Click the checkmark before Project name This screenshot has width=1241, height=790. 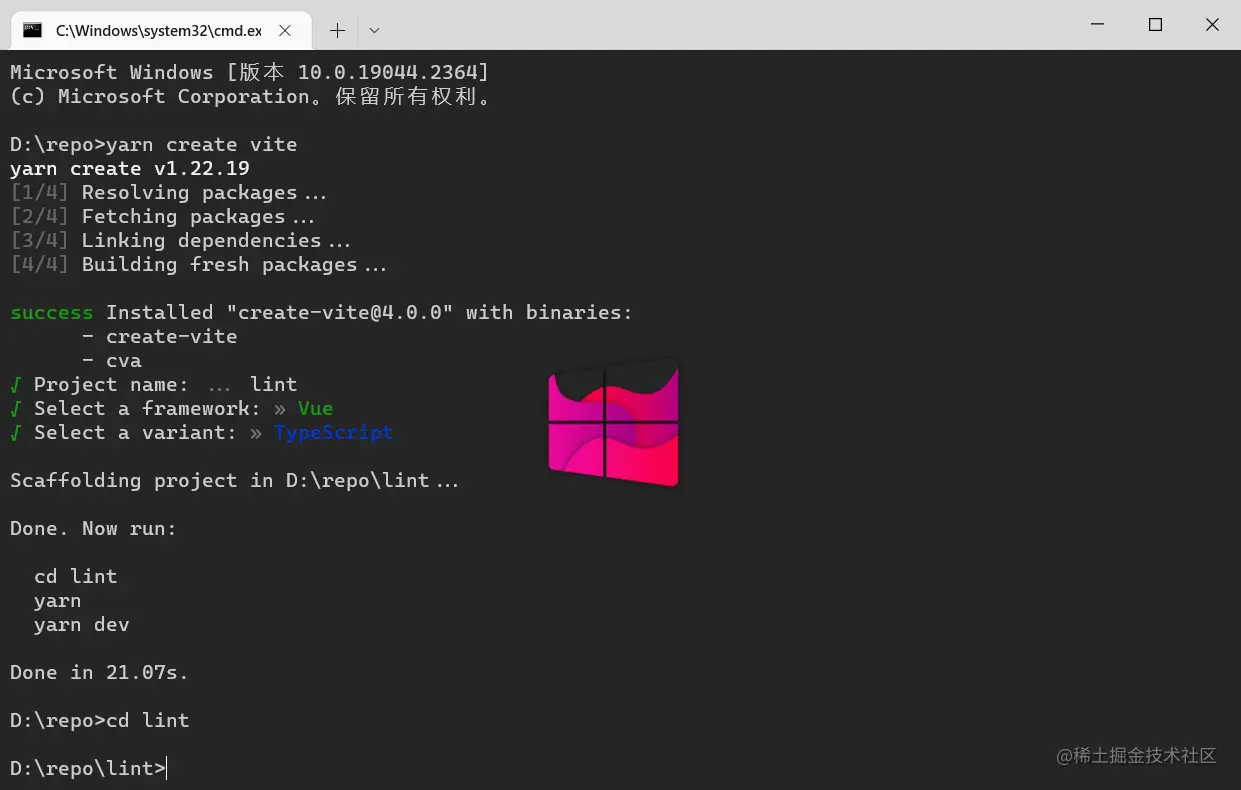coord(14,384)
